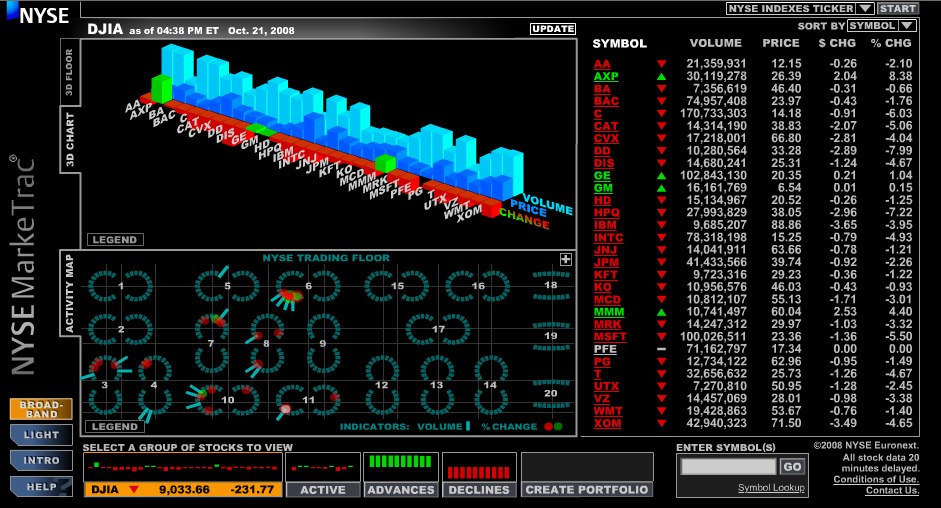Open the NYSE Indexes Ticker dropdown arrow

coord(865,8)
